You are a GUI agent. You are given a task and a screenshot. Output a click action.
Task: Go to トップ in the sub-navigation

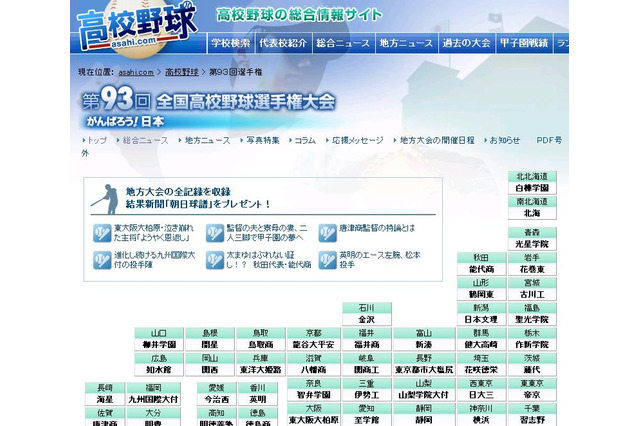(97, 140)
